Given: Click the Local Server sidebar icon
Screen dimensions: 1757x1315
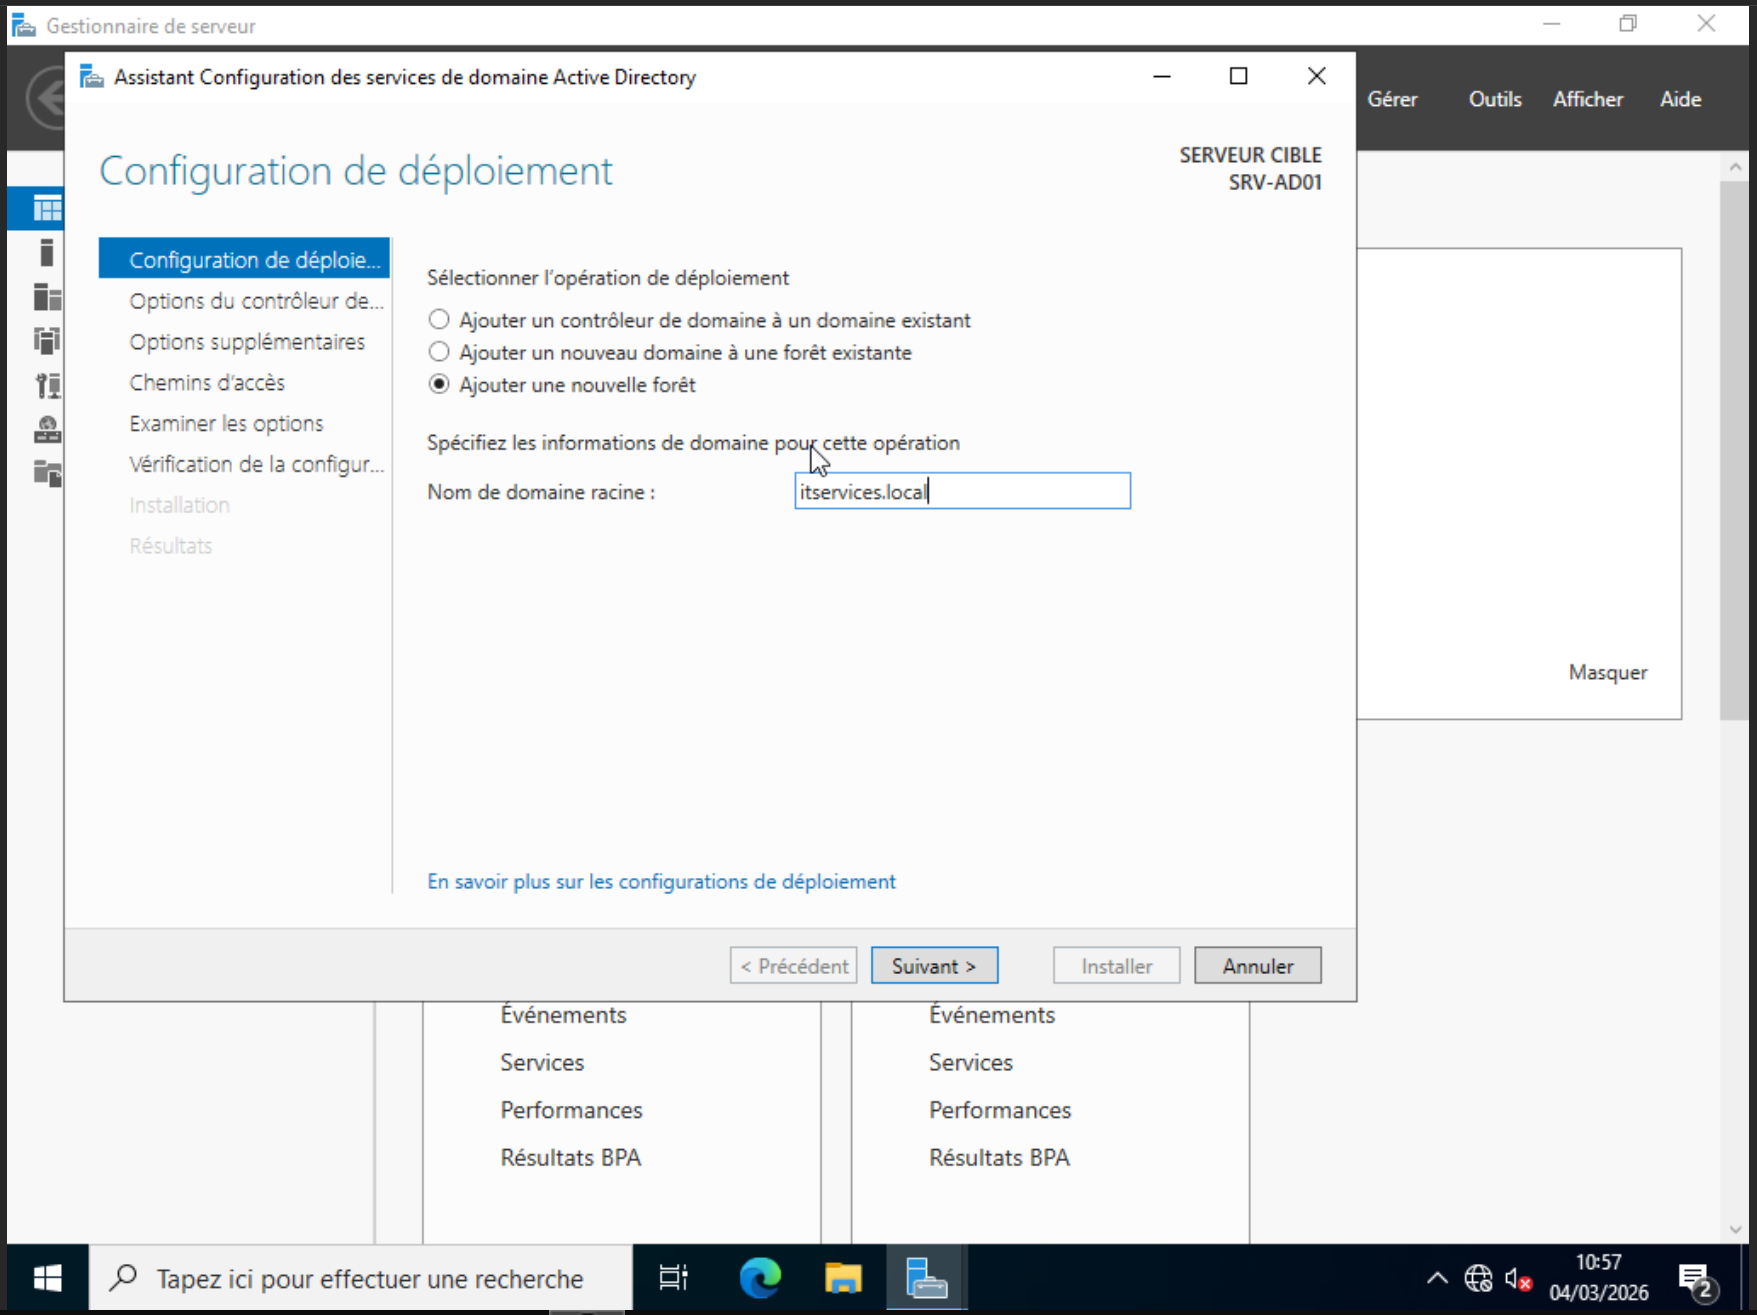Looking at the screenshot, I should 46,253.
